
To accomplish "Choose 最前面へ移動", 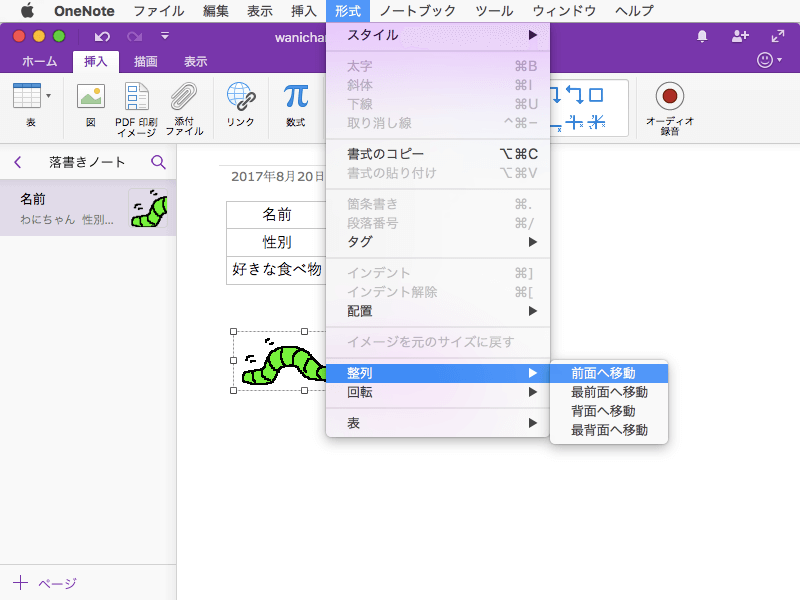I will tap(609, 392).
